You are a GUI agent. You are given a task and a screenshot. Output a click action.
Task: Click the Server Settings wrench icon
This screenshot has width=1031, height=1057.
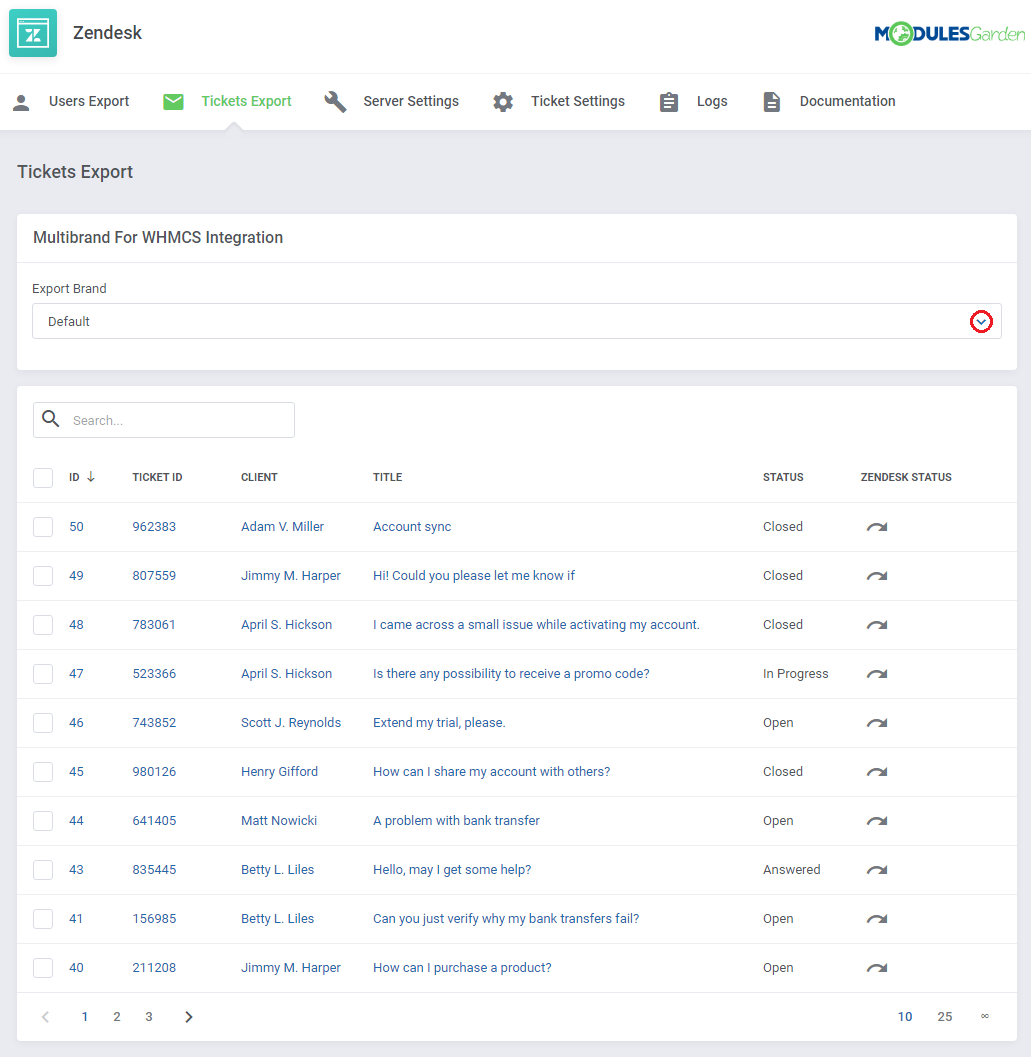pos(335,102)
